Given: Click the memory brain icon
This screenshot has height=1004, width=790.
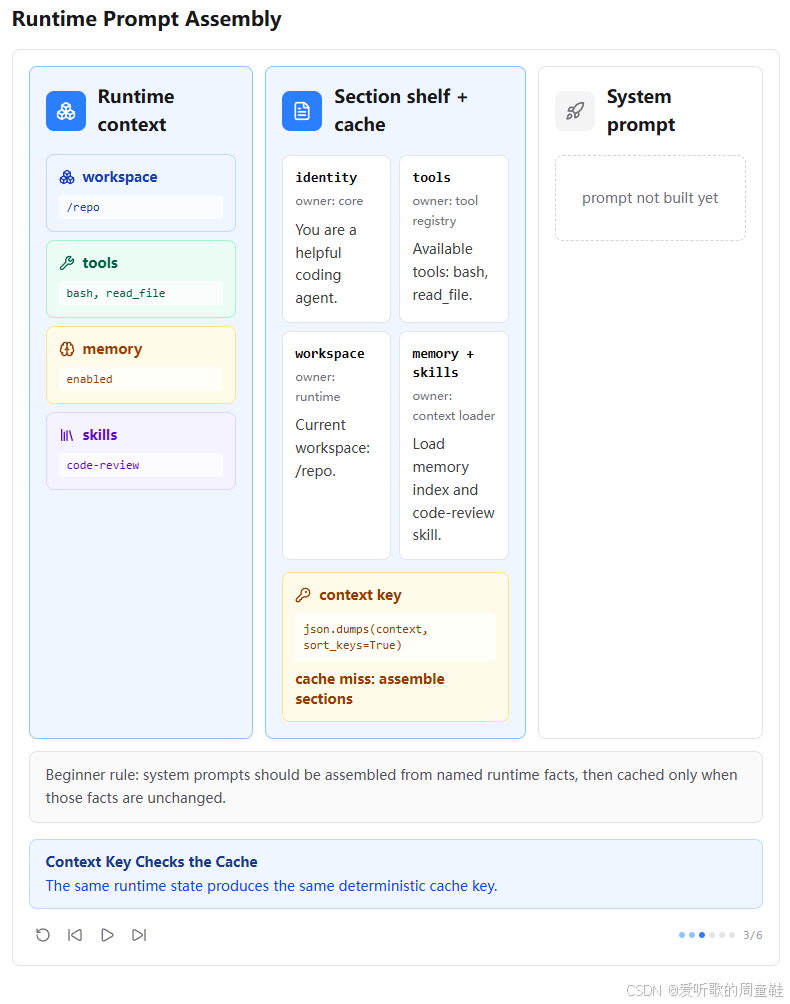Looking at the screenshot, I should [x=67, y=349].
